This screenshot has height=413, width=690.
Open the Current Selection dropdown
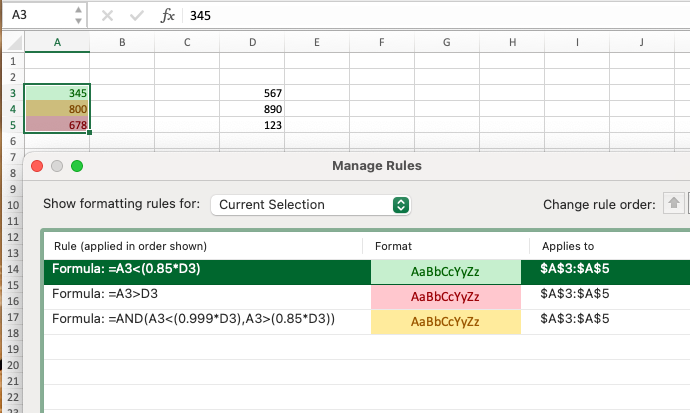point(311,205)
